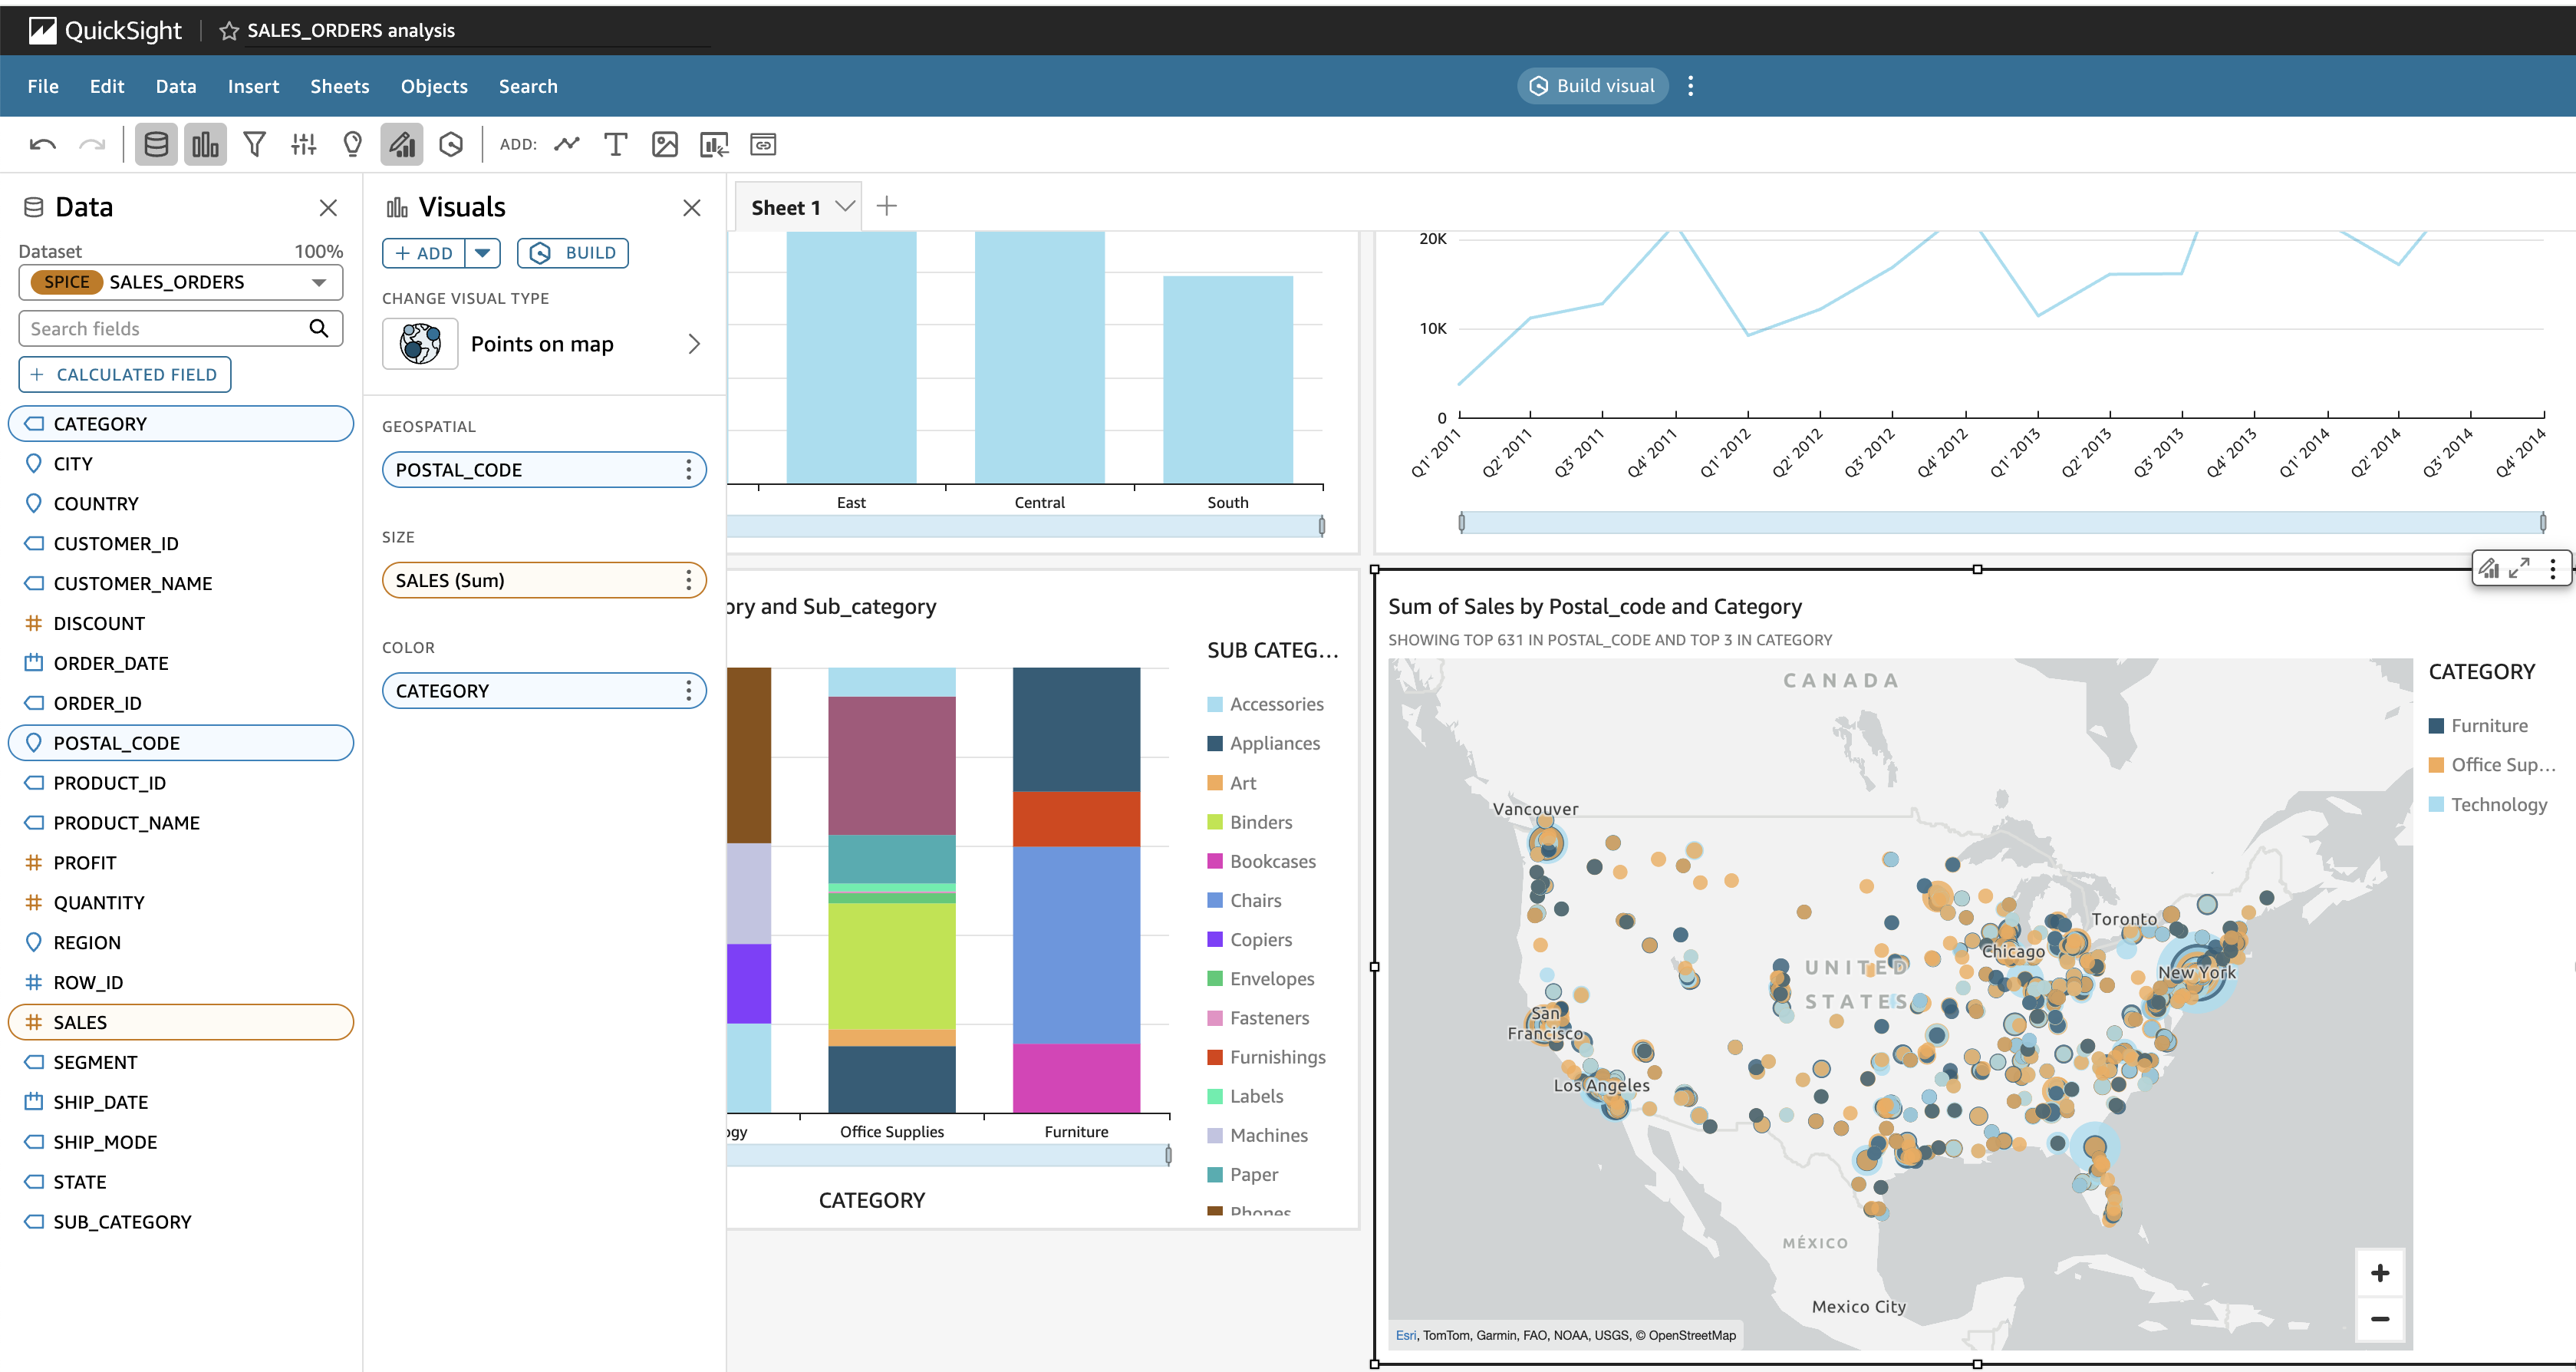Click the undo arrow
The image size is (2576, 1372).
click(x=42, y=145)
